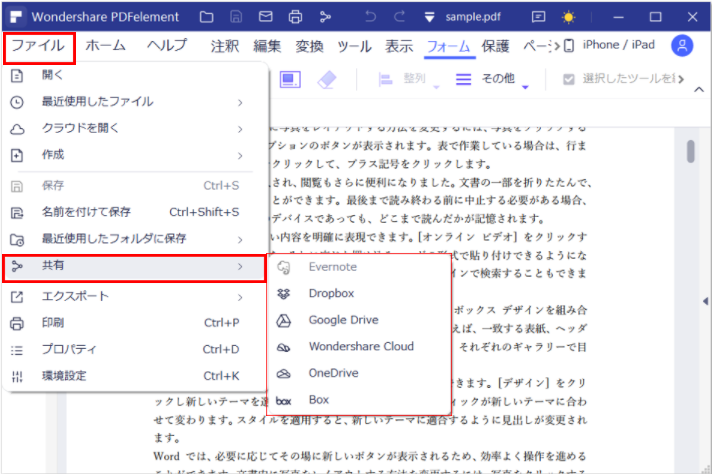Select 印刷 menu item
712x474 pixels.
pos(134,323)
